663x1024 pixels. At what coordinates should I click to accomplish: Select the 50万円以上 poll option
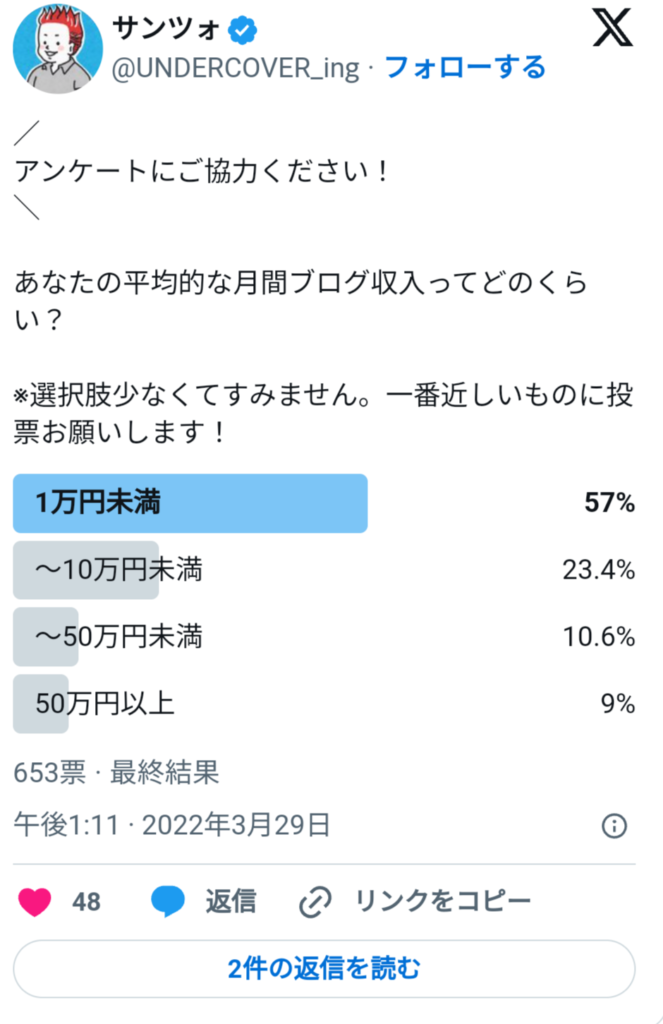click(x=324, y=704)
